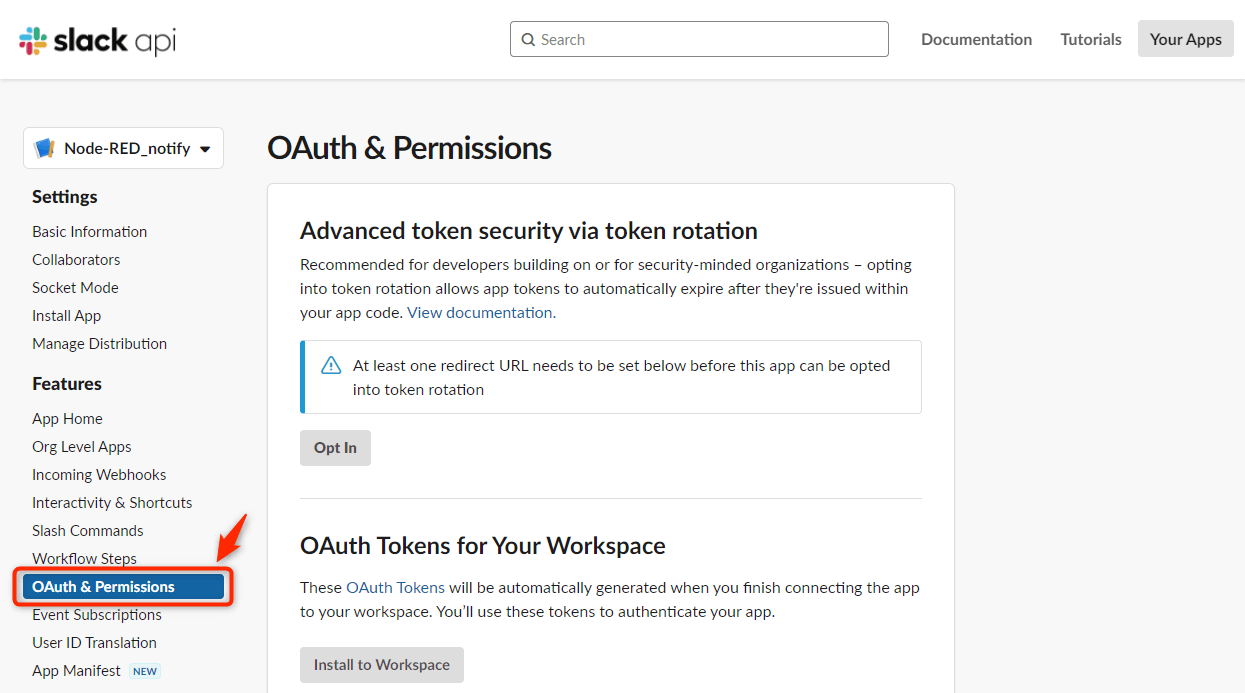Select Socket Mode in sidebar
1245x693 pixels.
[x=75, y=287]
